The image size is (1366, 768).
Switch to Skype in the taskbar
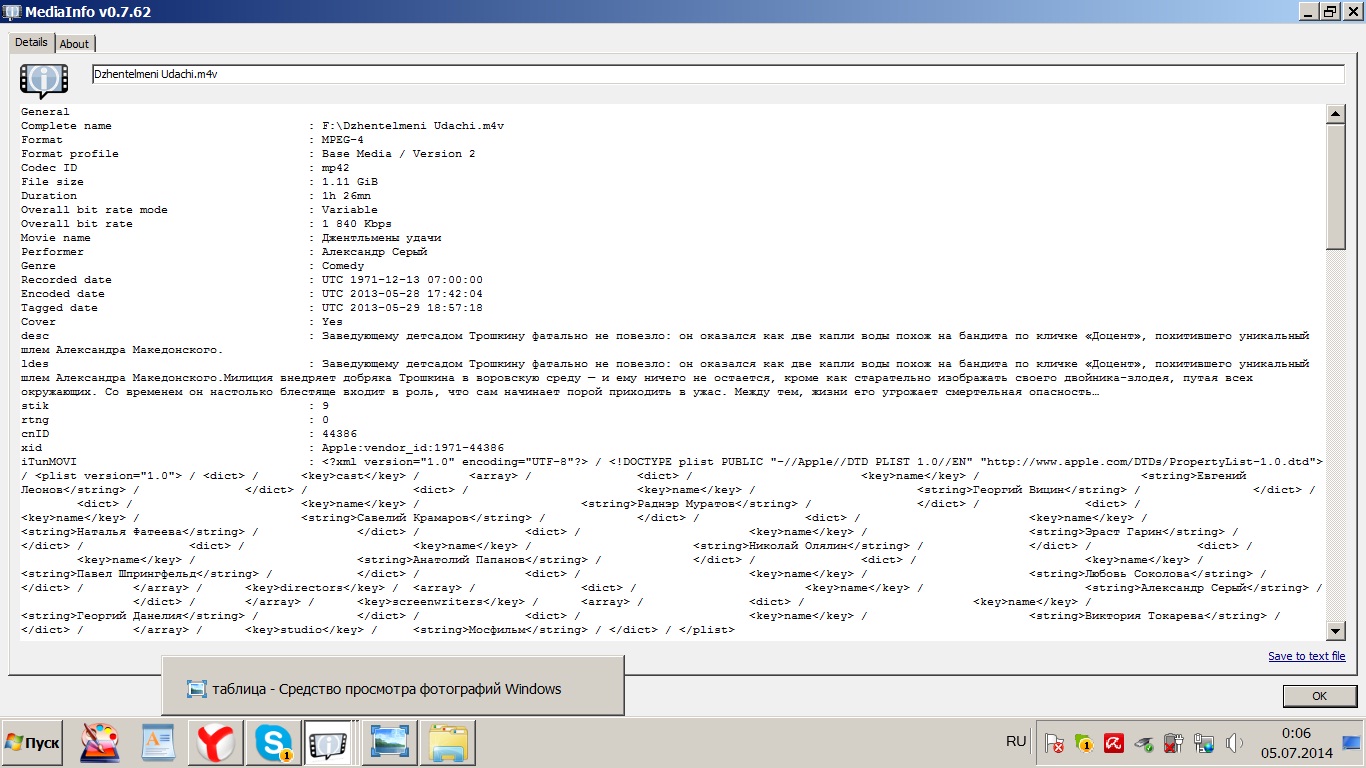coord(273,743)
